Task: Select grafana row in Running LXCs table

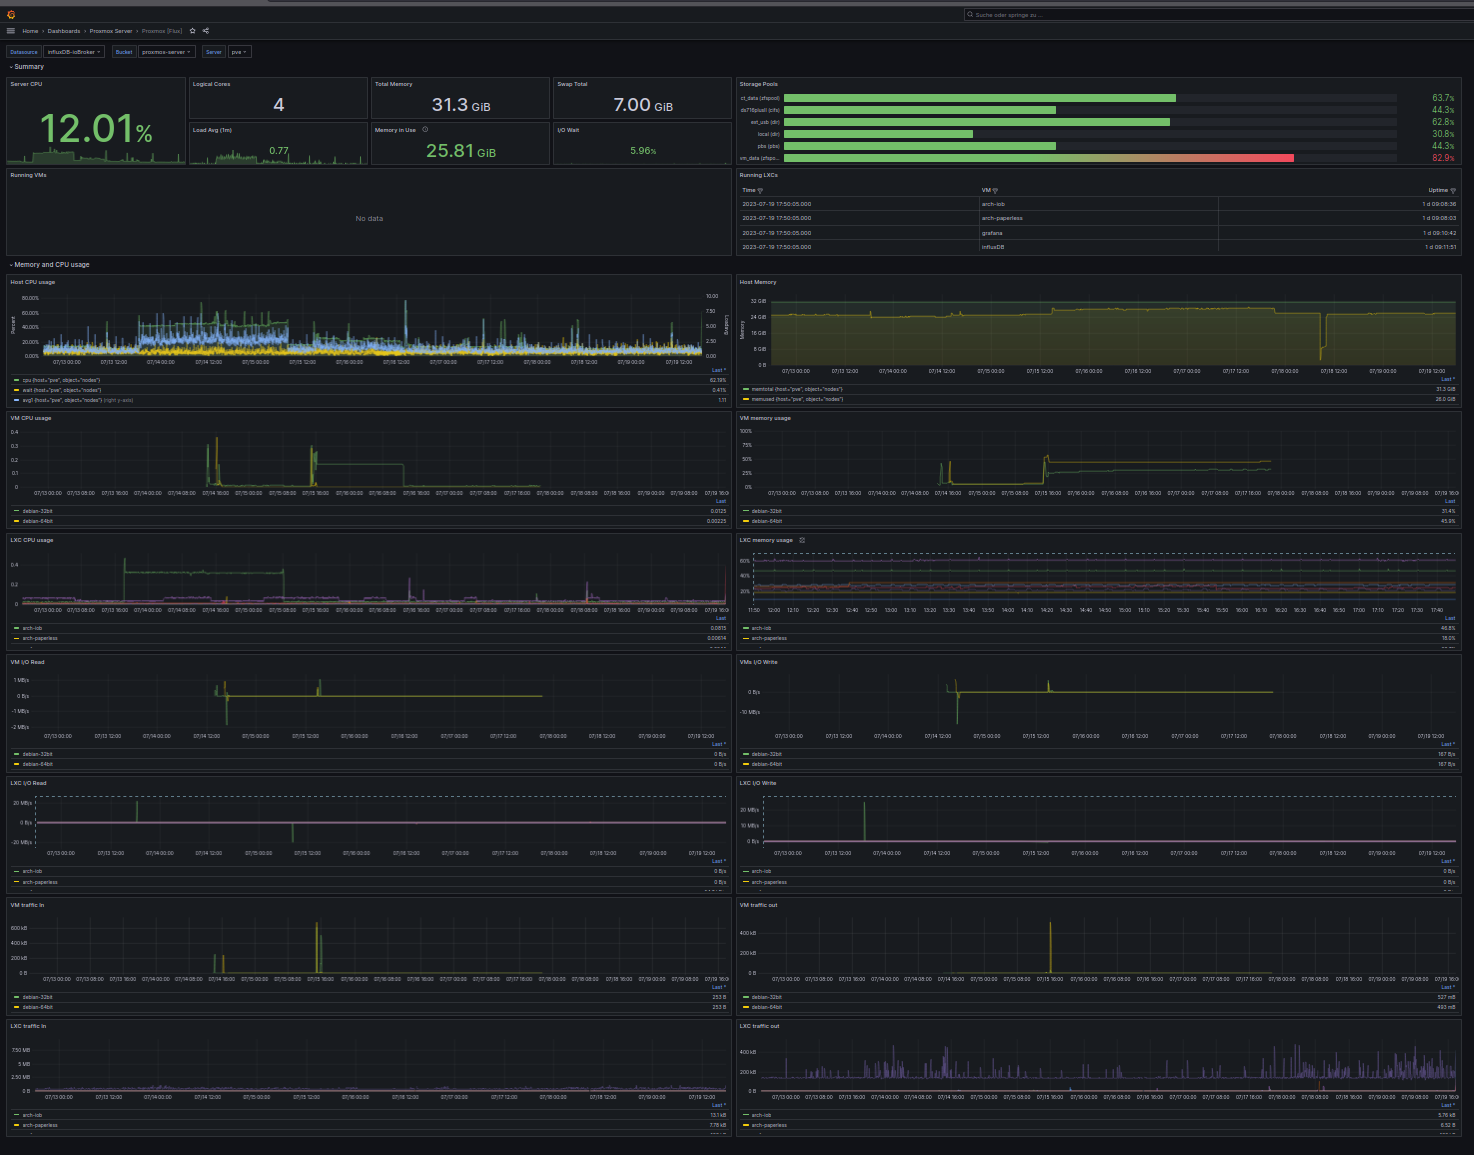Action: tap(1099, 233)
